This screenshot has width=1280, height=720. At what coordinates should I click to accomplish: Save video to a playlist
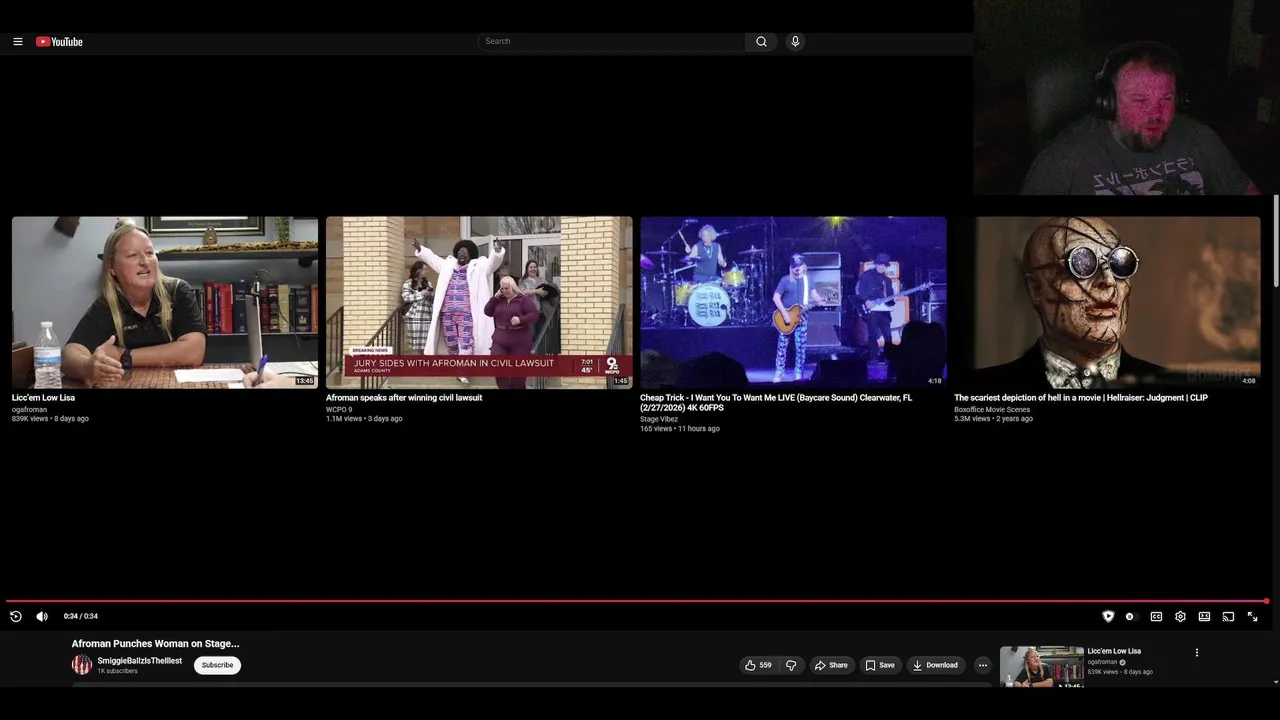[880, 665]
